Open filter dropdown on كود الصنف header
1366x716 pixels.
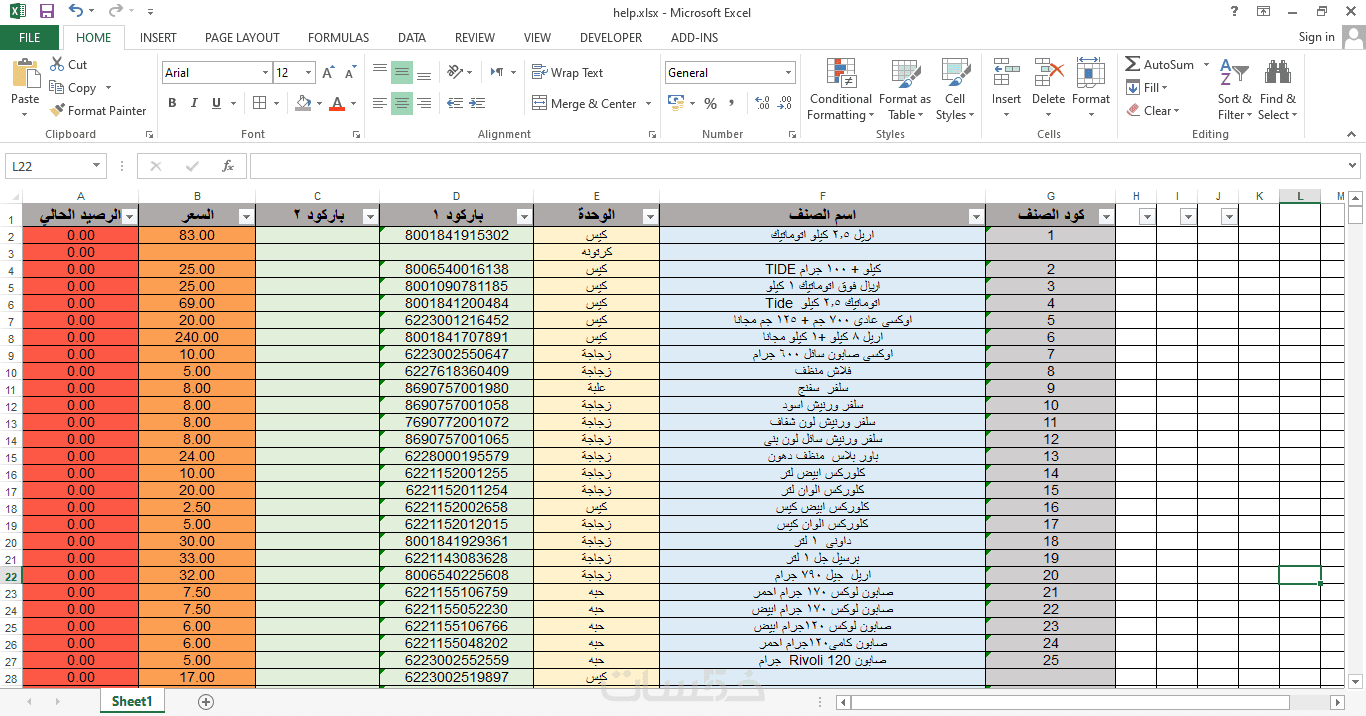coord(1105,216)
